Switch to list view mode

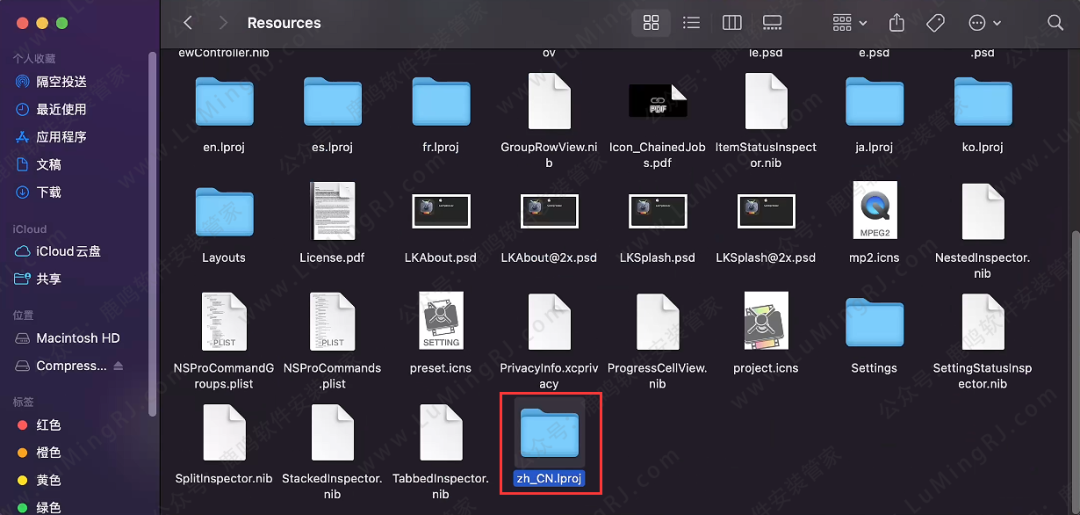pos(691,22)
